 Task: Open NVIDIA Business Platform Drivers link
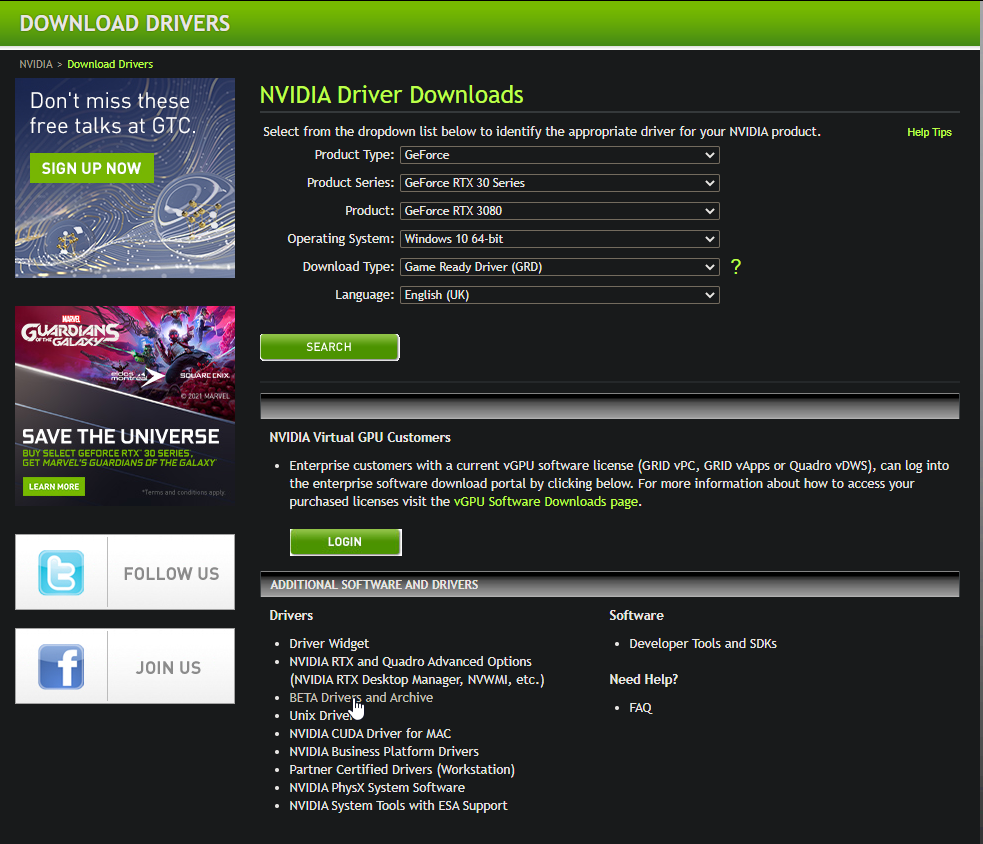coord(384,751)
